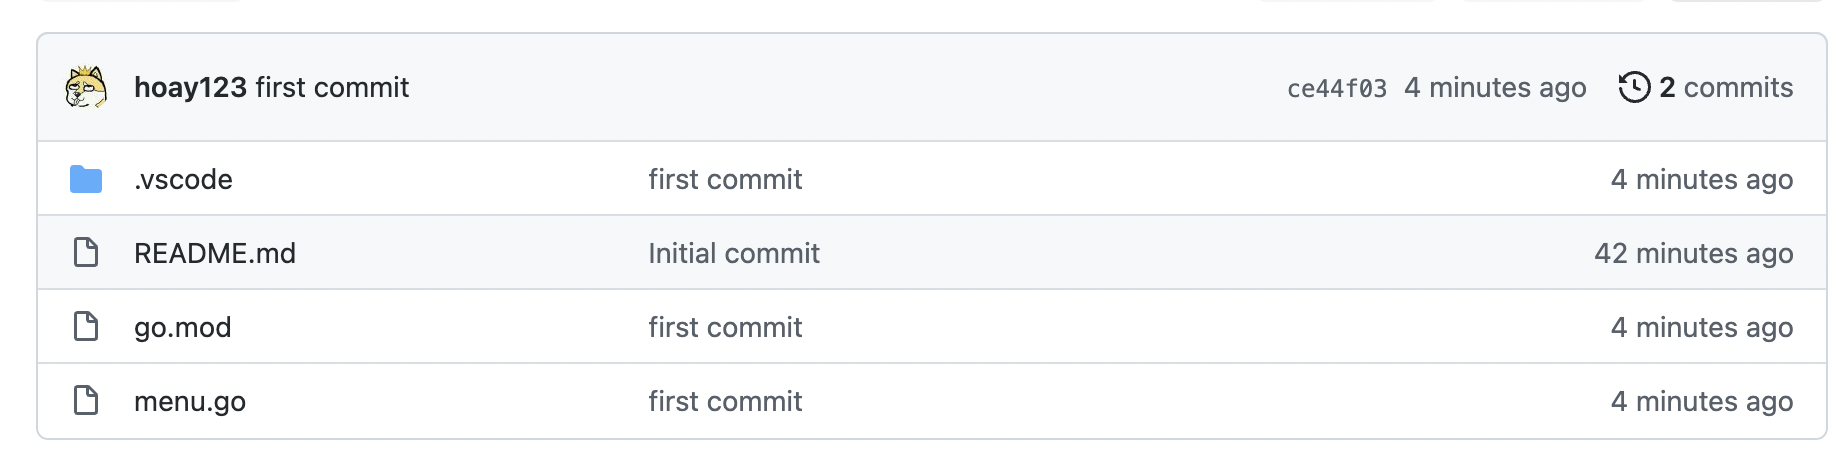
Task: Click the .vscode folder icon
Action: tap(86, 180)
